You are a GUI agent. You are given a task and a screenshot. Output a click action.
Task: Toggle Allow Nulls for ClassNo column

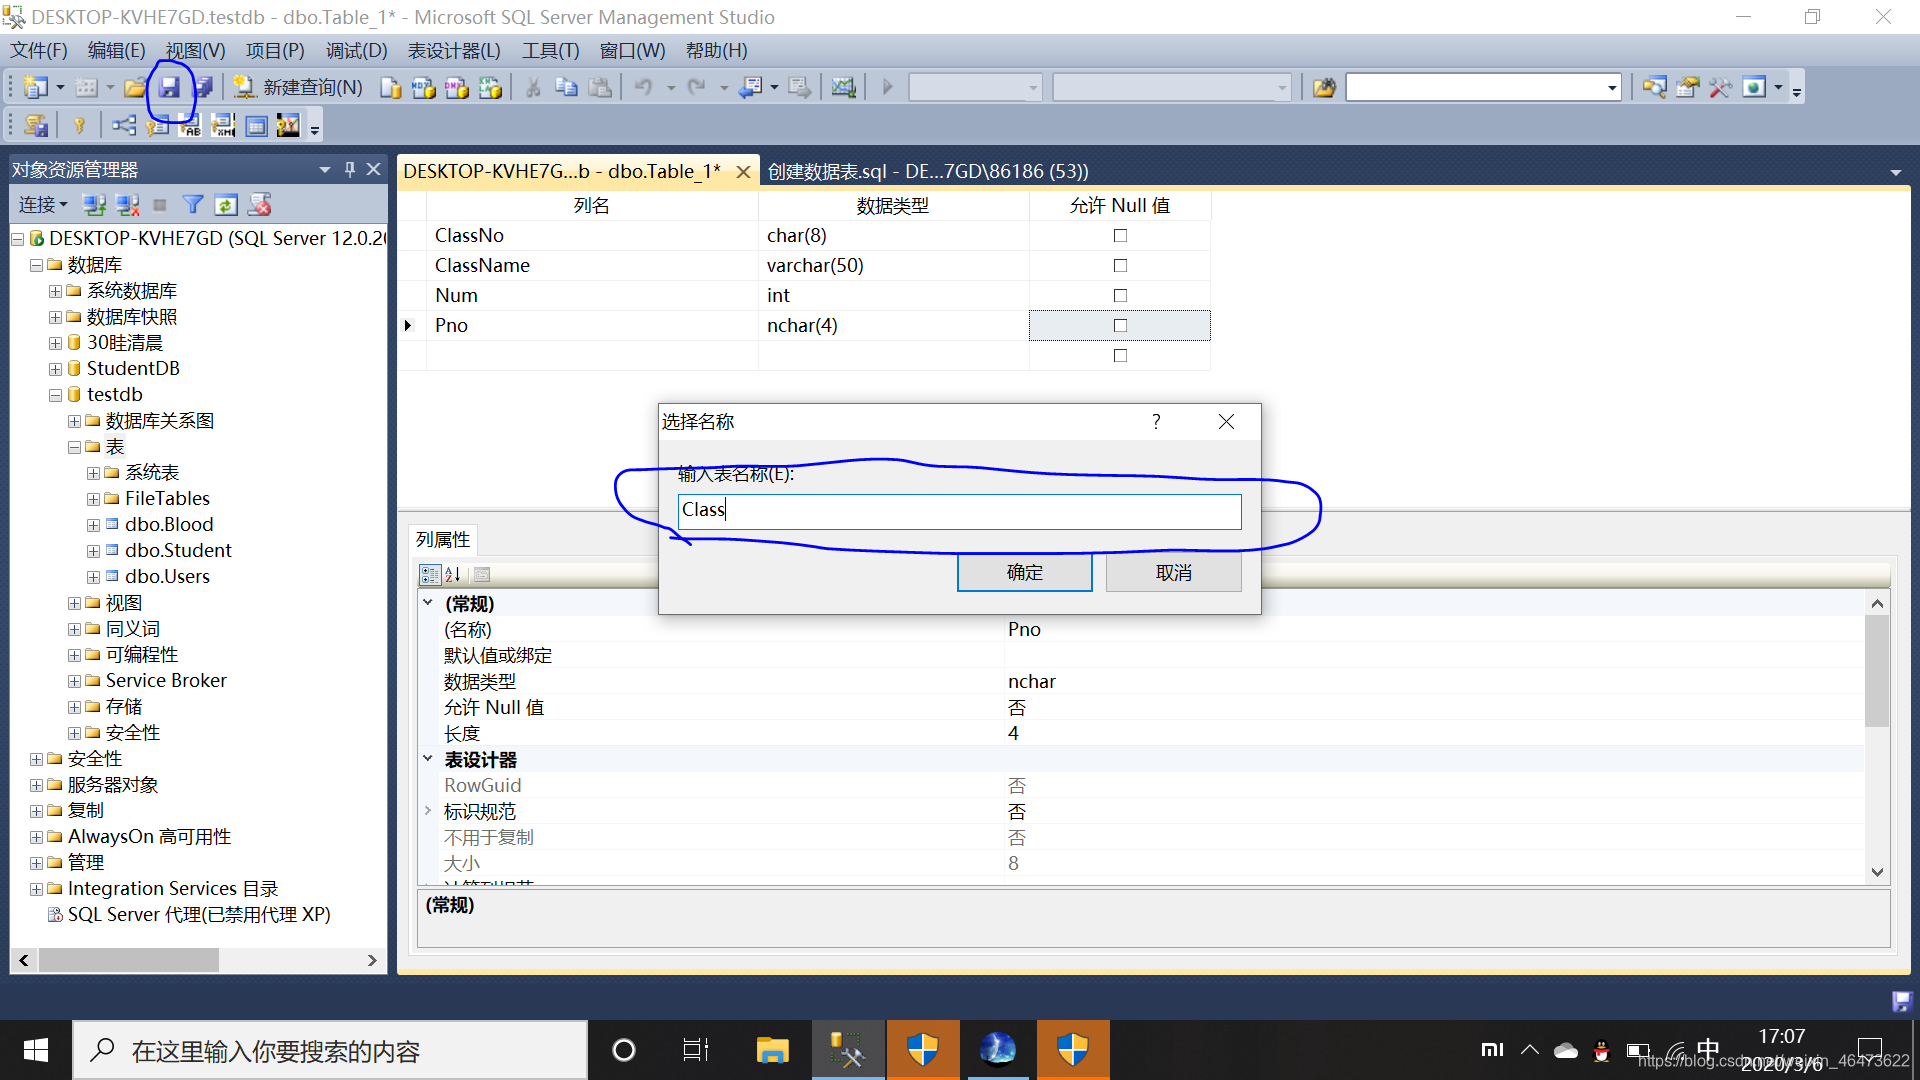pos(1120,236)
